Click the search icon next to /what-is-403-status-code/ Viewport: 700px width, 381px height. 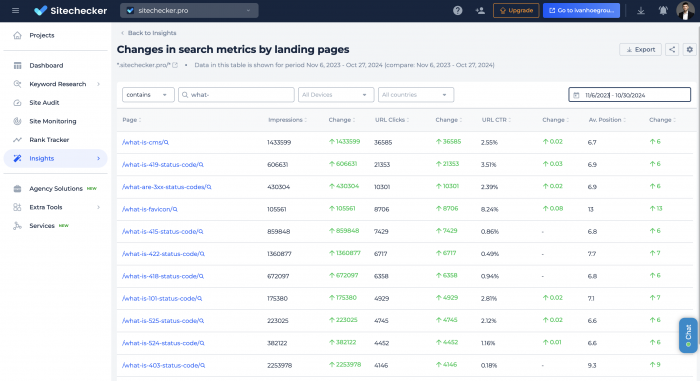(203, 365)
